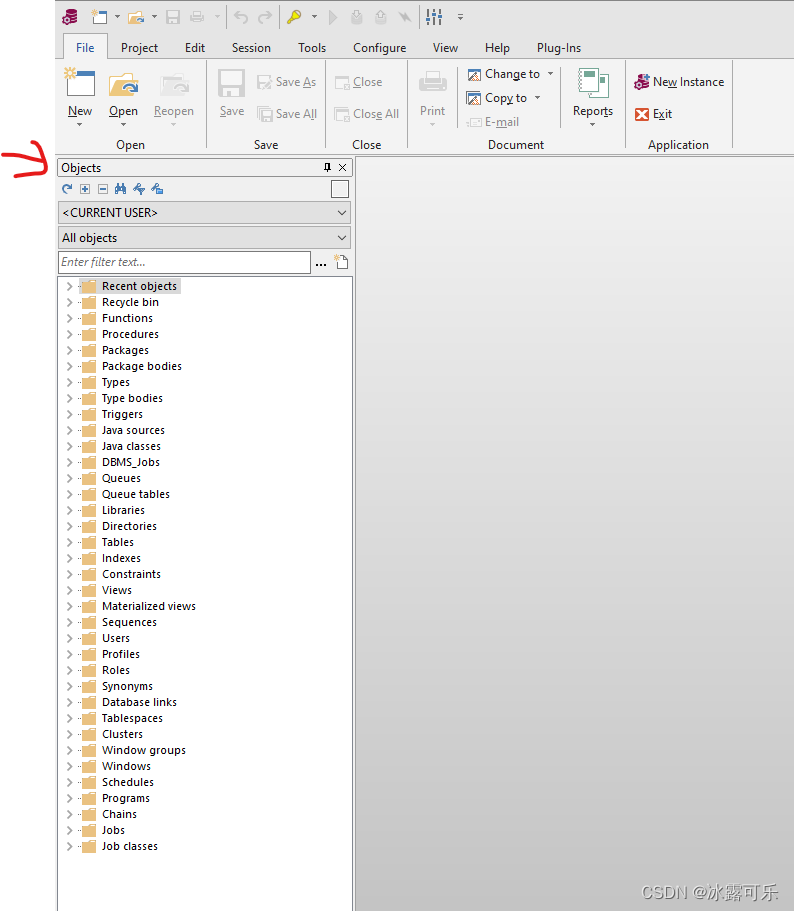Click in the Enter filter text field

184,262
